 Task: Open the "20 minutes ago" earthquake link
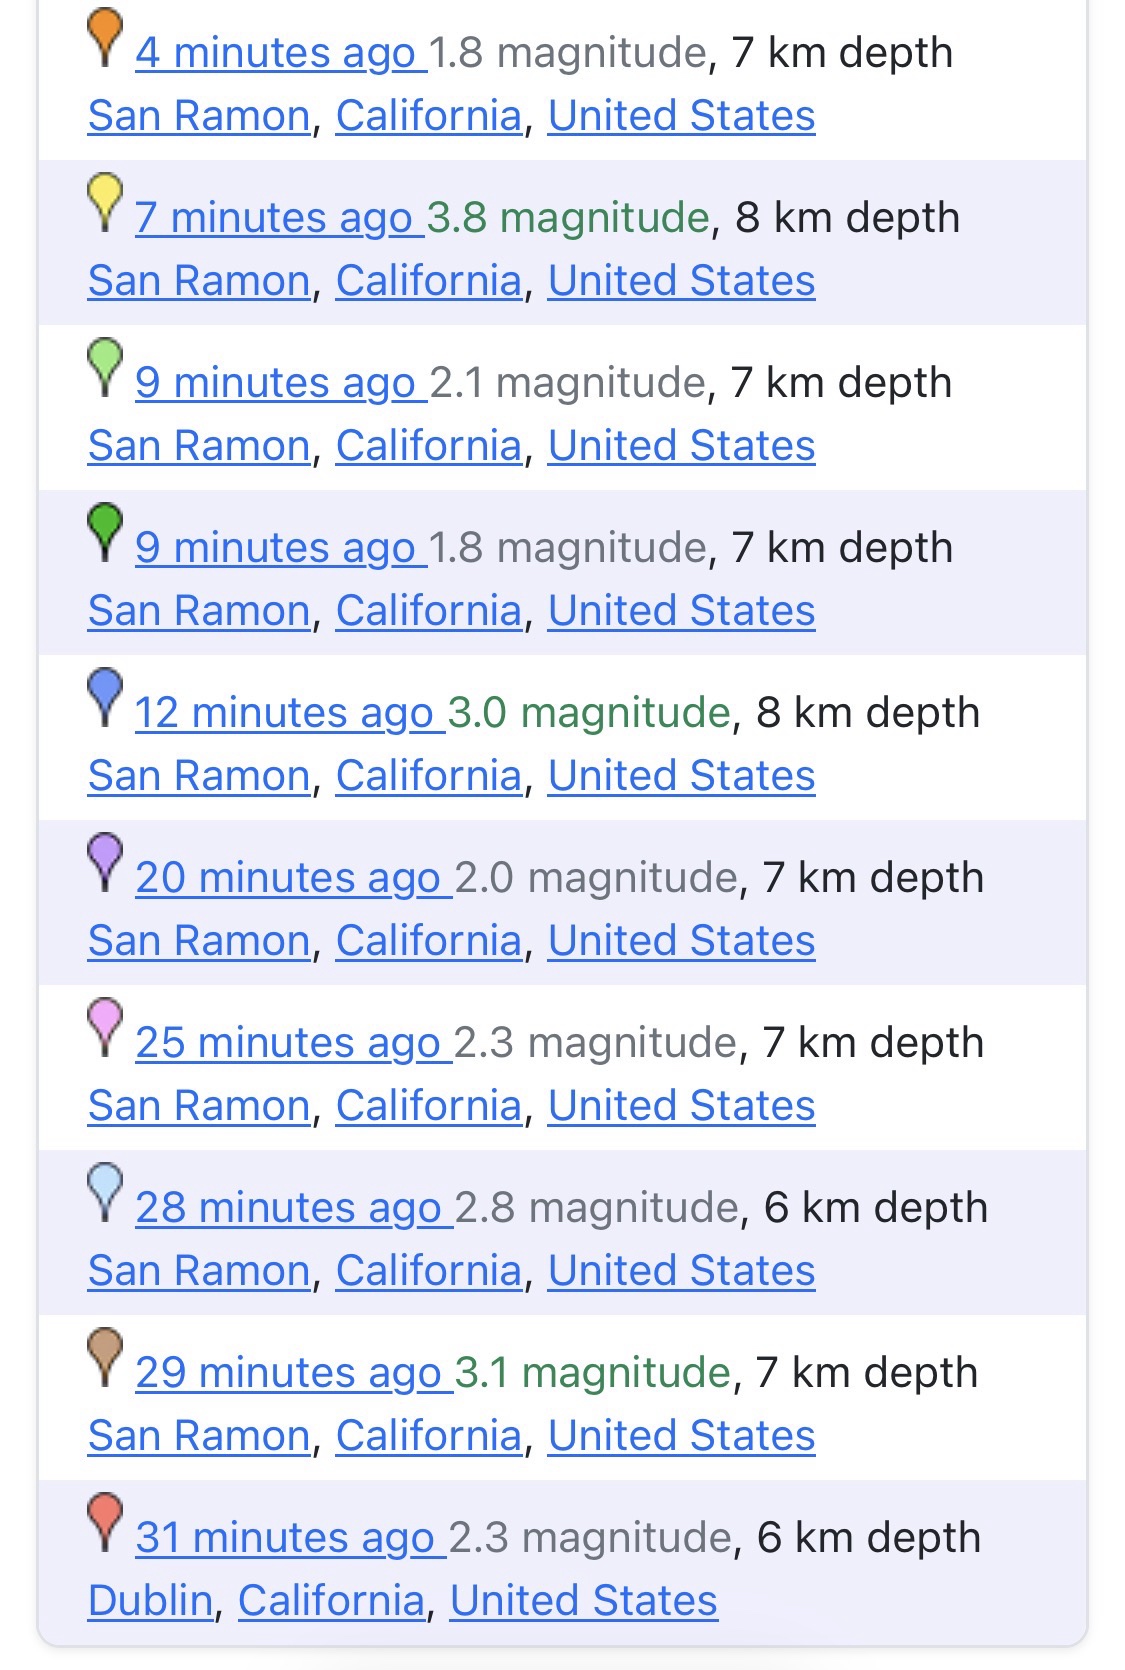[287, 878]
